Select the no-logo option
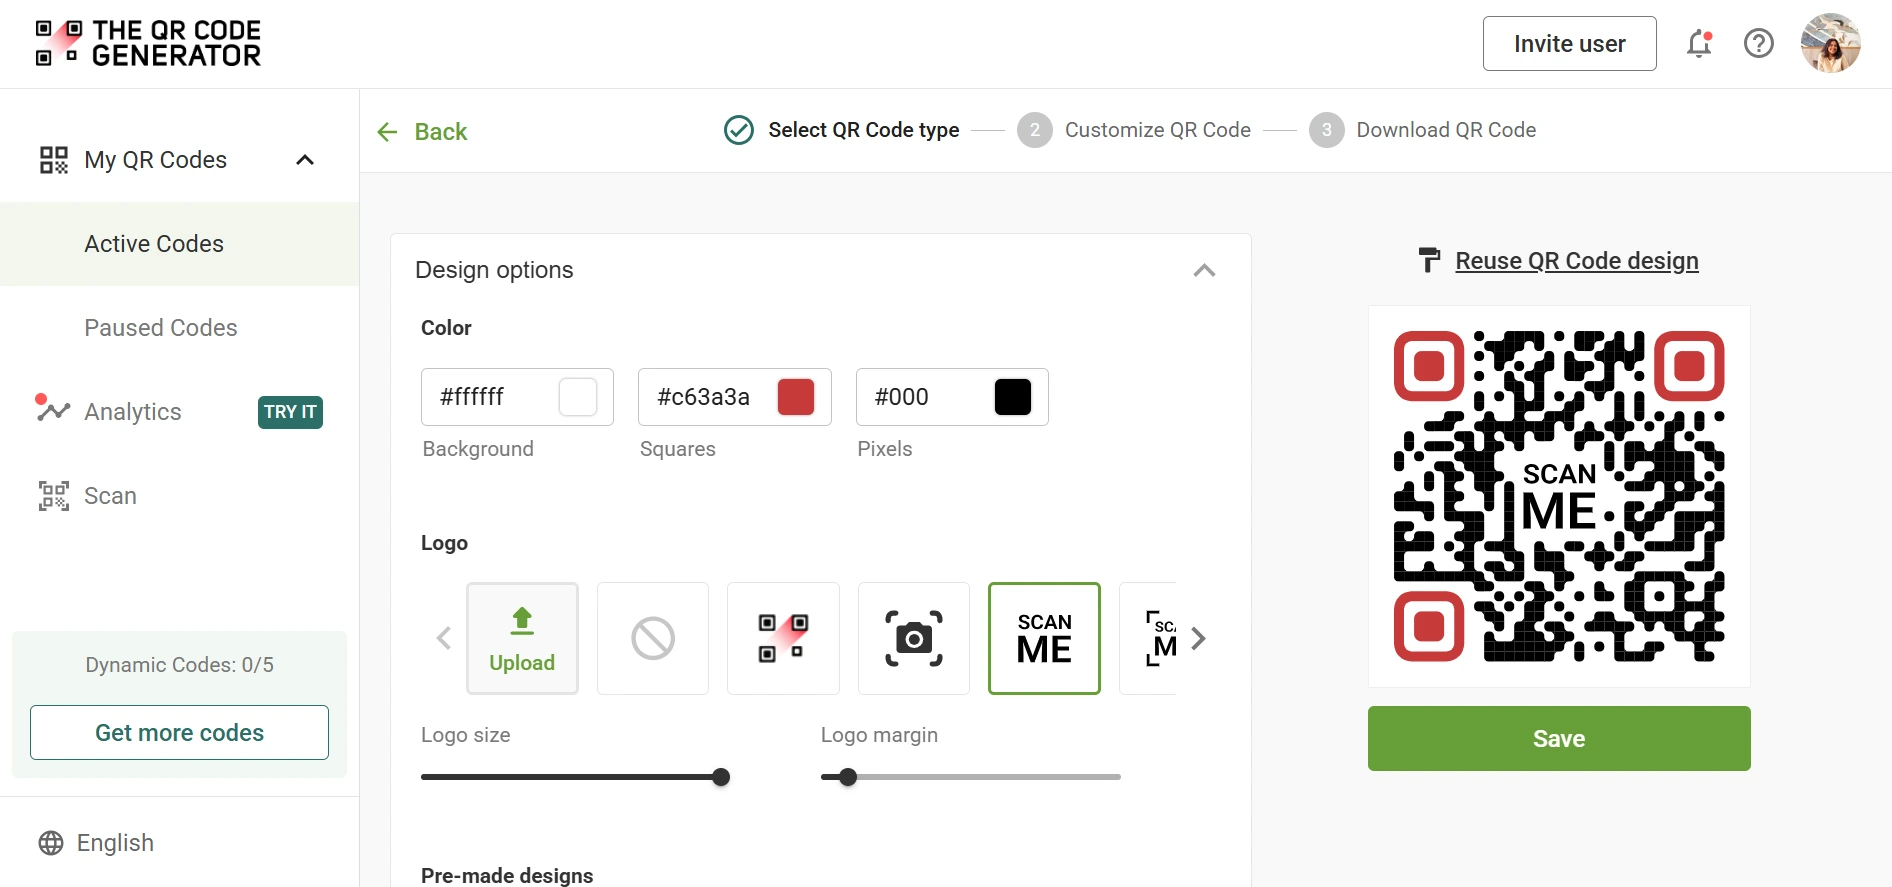This screenshot has height=887, width=1892. pyautogui.click(x=653, y=638)
